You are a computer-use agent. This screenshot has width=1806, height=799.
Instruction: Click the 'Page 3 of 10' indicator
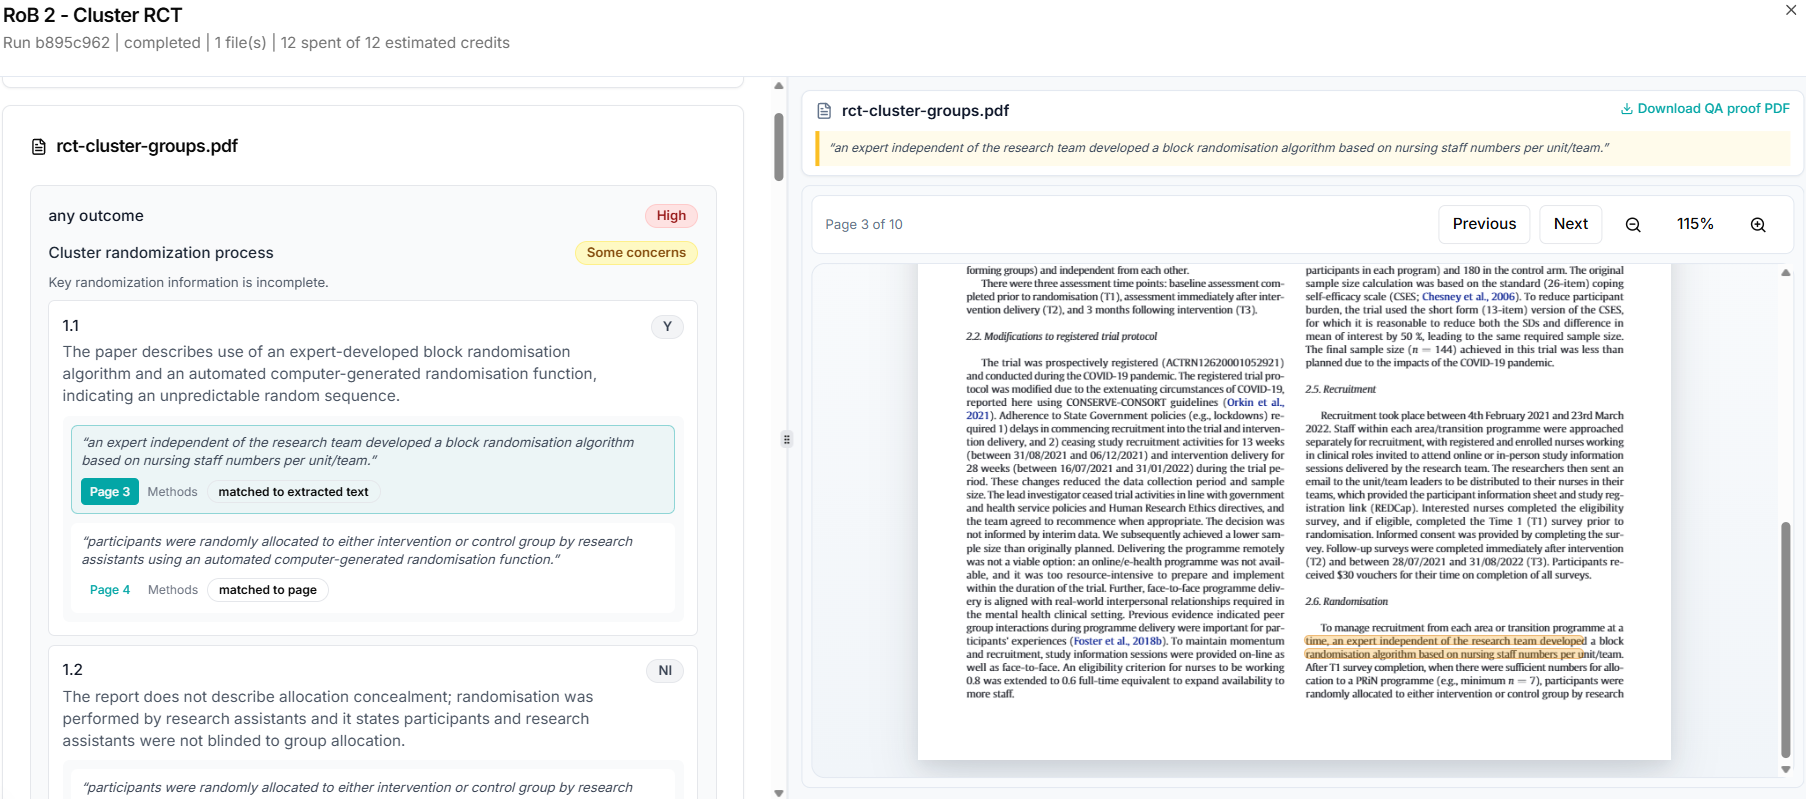(864, 225)
